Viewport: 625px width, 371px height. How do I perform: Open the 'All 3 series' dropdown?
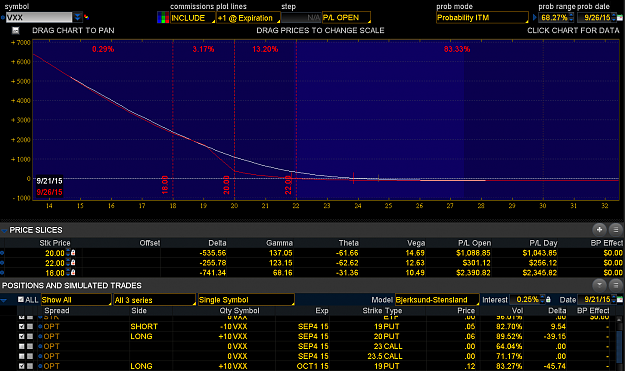tap(155, 300)
